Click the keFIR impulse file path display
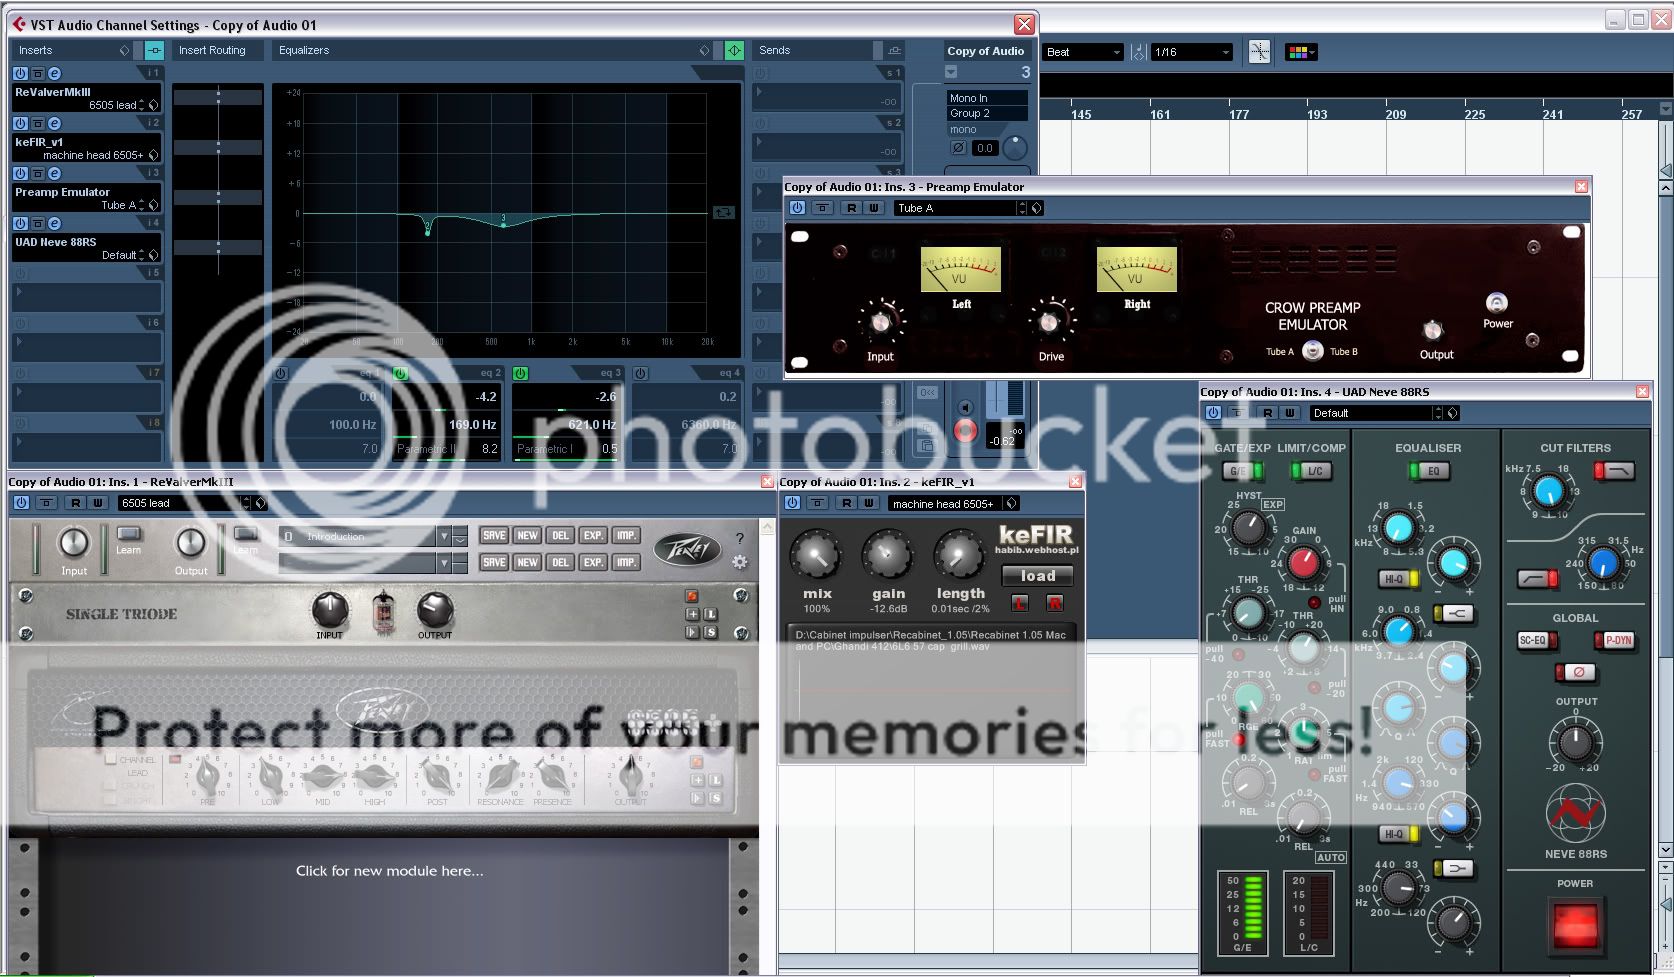The width and height of the screenshot is (1674, 977). (x=930, y=640)
